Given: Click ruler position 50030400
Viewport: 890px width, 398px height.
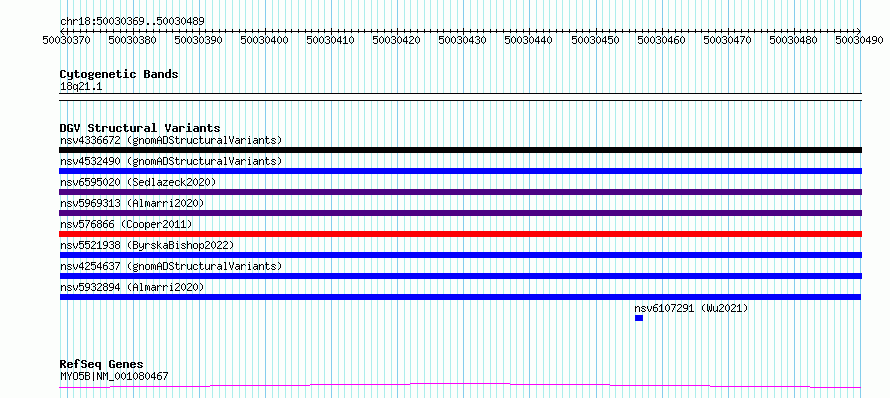Looking at the screenshot, I should [x=265, y=40].
